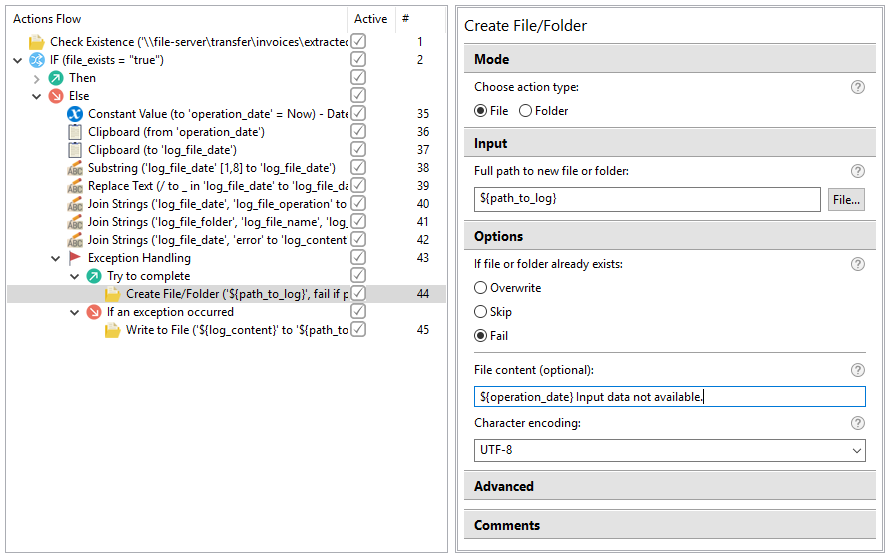Click the Try to complete green icon
The width and height of the screenshot is (890, 557).
click(94, 277)
